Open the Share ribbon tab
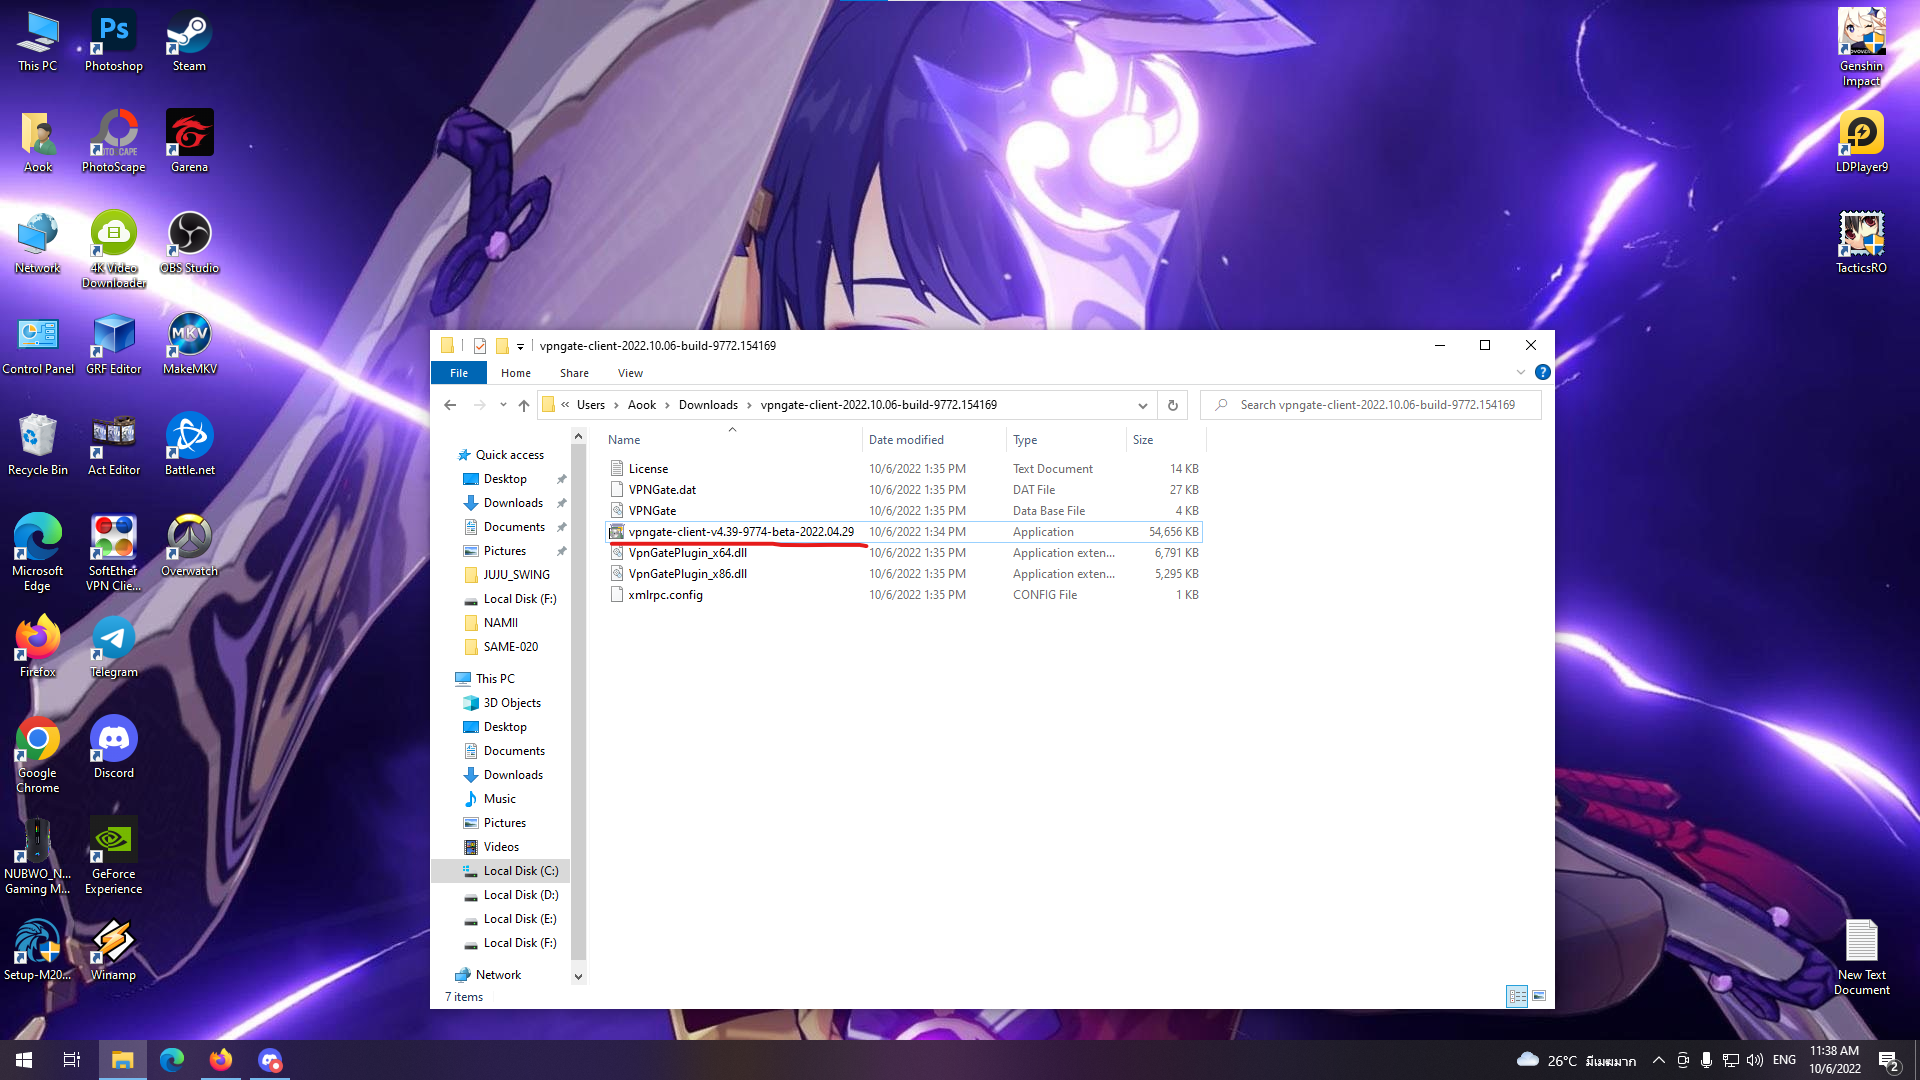Screen dimensions: 1920x1080 tap(574, 373)
